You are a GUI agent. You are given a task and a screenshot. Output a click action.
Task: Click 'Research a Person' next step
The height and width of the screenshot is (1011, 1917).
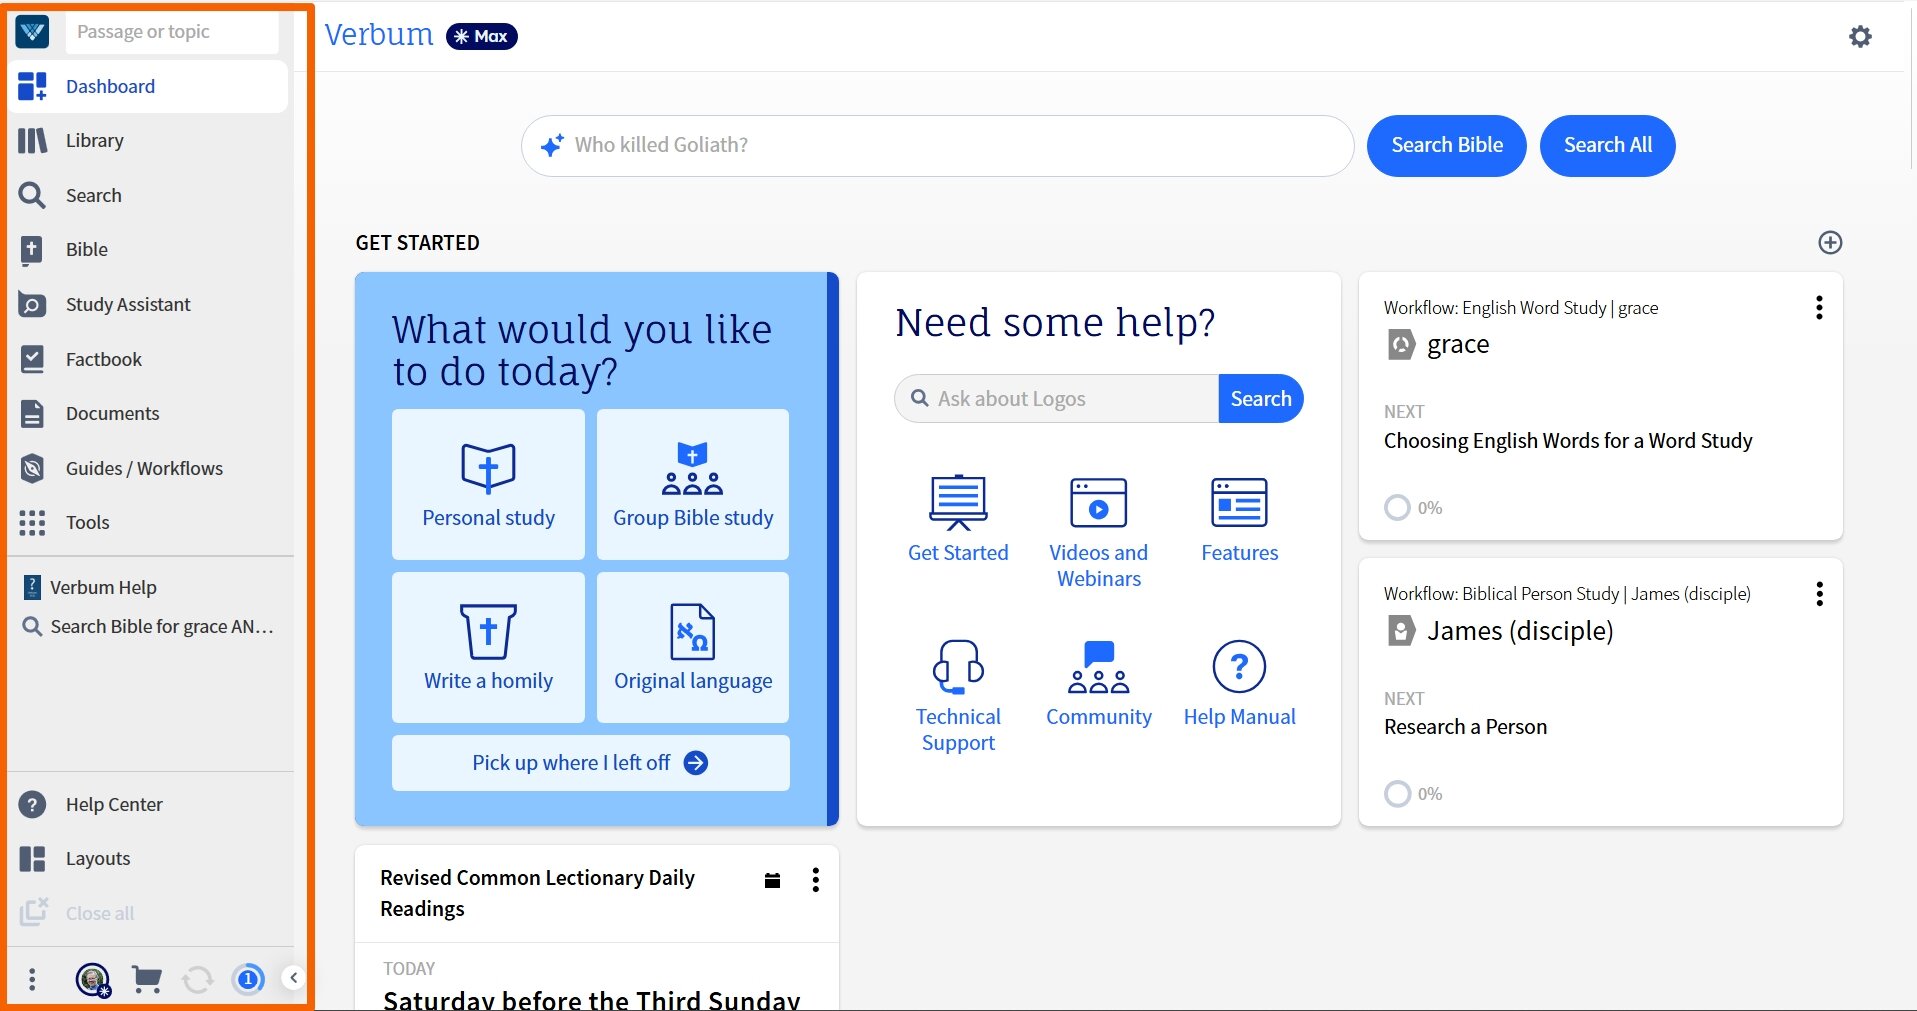tap(1465, 727)
